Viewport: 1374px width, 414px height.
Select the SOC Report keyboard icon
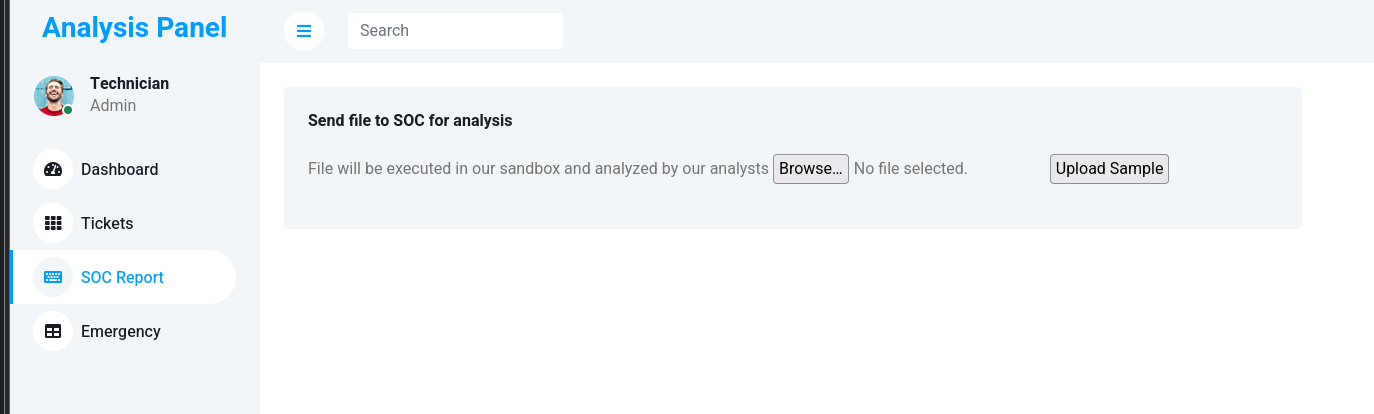[x=53, y=277]
